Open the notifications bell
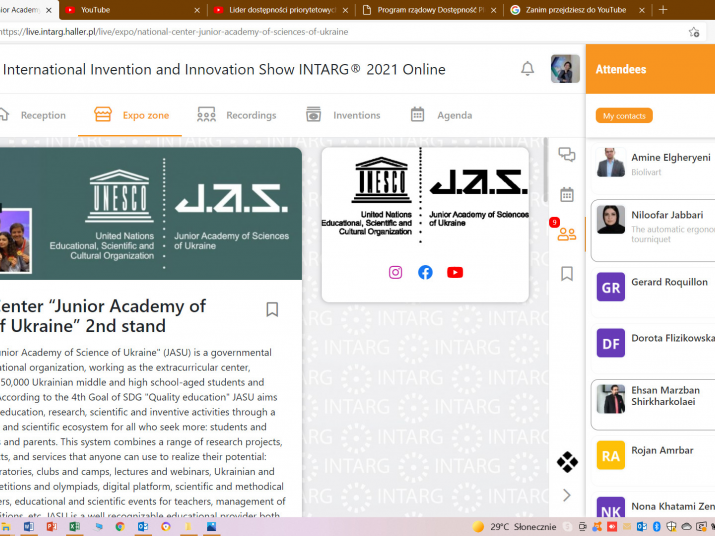Image resolution: width=715 pixels, height=536 pixels. (x=527, y=69)
